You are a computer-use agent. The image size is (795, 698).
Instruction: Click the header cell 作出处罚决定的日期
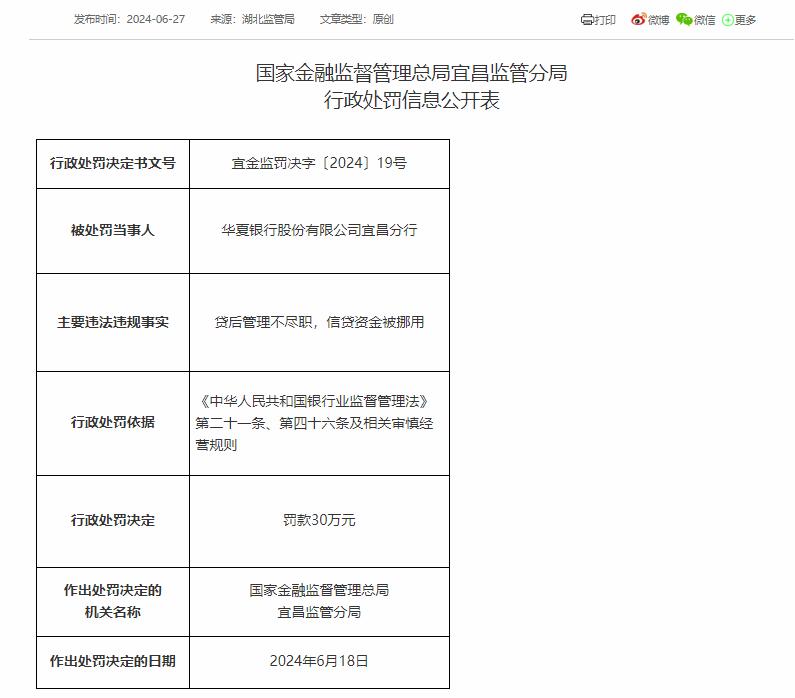(113, 661)
